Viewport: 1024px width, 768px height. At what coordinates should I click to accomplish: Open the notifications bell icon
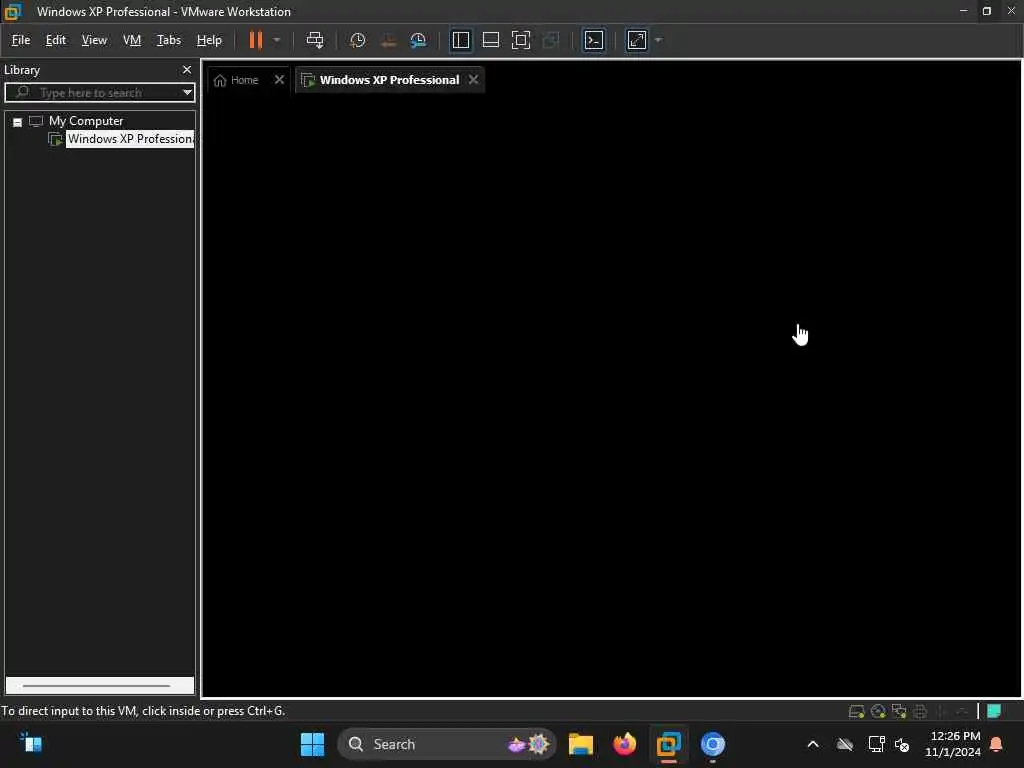click(997, 744)
